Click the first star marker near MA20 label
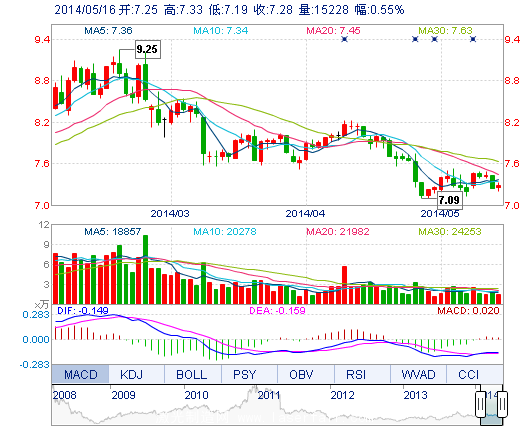The image size is (526, 429). click(344, 39)
